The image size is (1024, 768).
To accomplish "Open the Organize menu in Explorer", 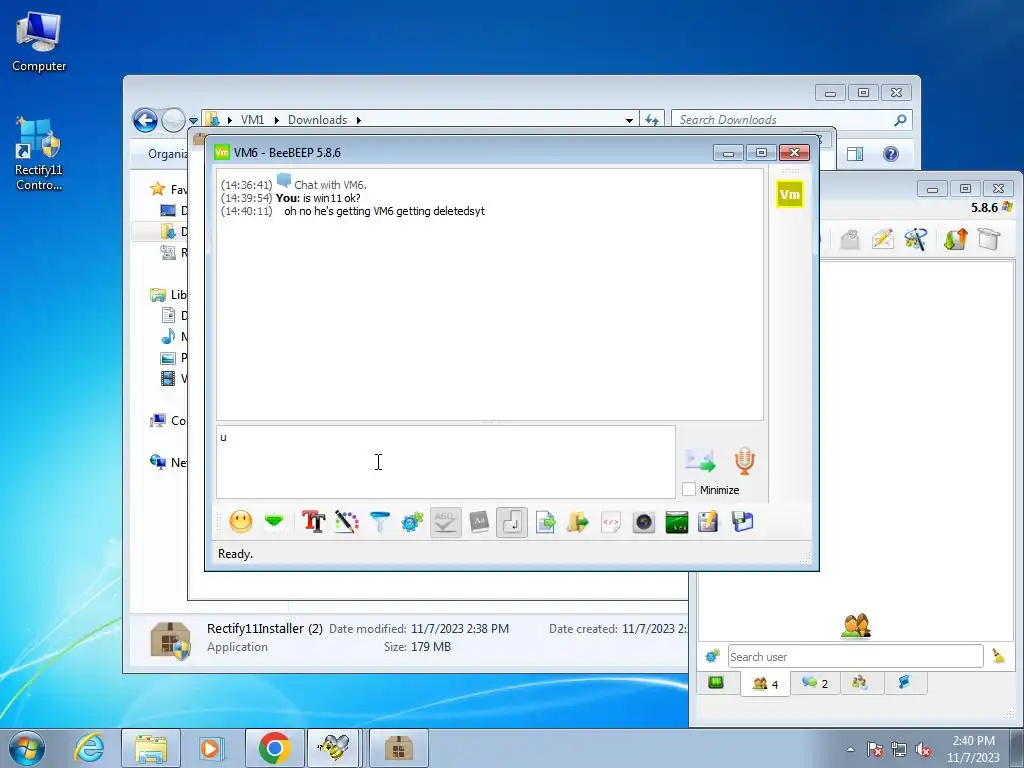I will tap(167, 154).
